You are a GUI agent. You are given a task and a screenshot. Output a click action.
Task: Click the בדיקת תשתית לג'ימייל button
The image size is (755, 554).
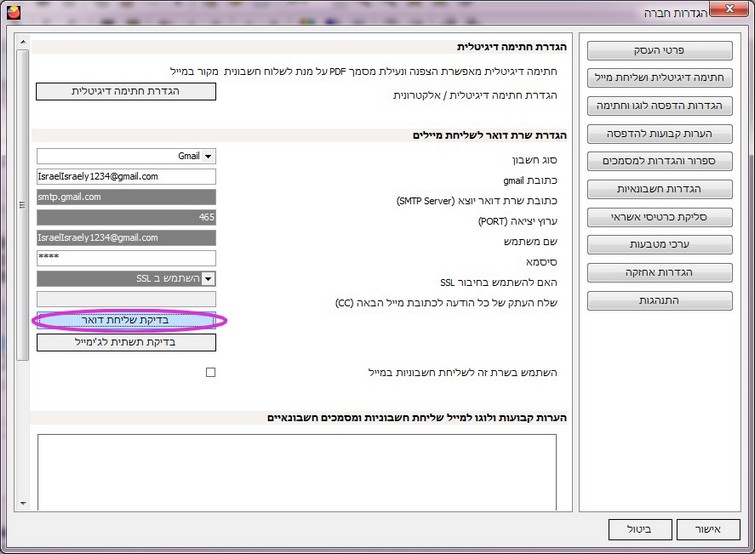(x=126, y=342)
